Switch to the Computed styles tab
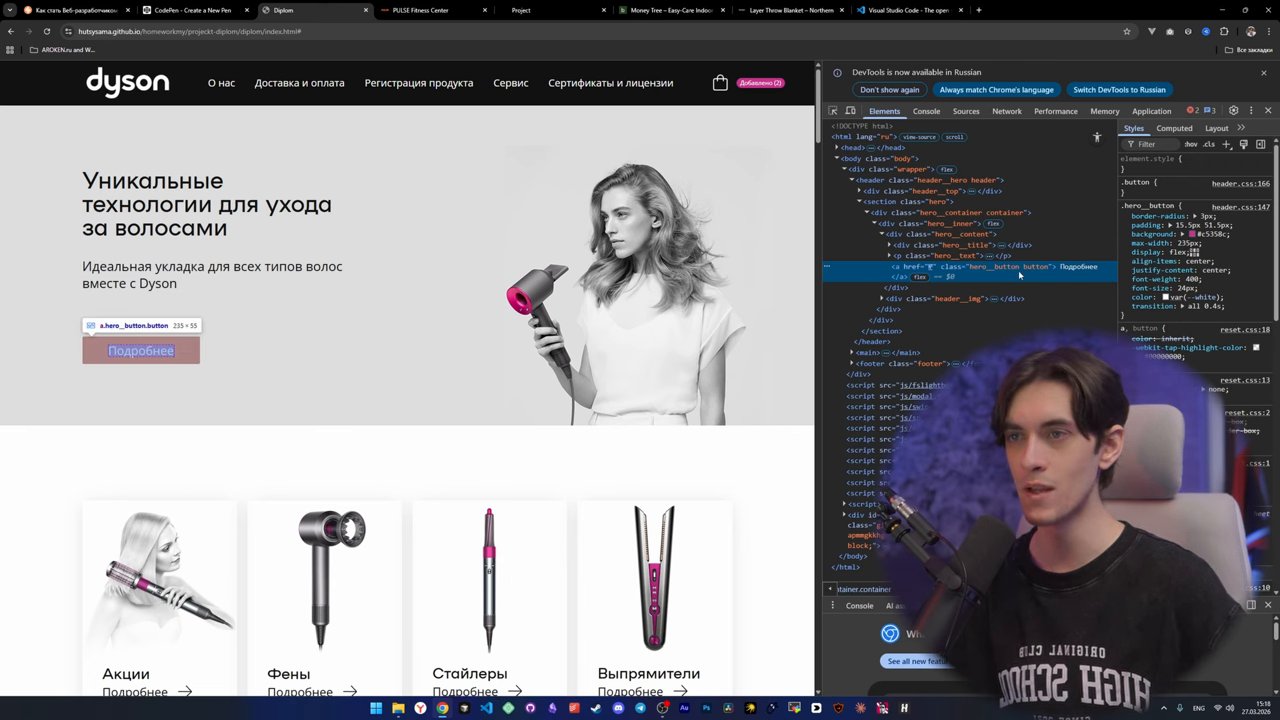This screenshot has height=720, width=1280. (x=1174, y=128)
